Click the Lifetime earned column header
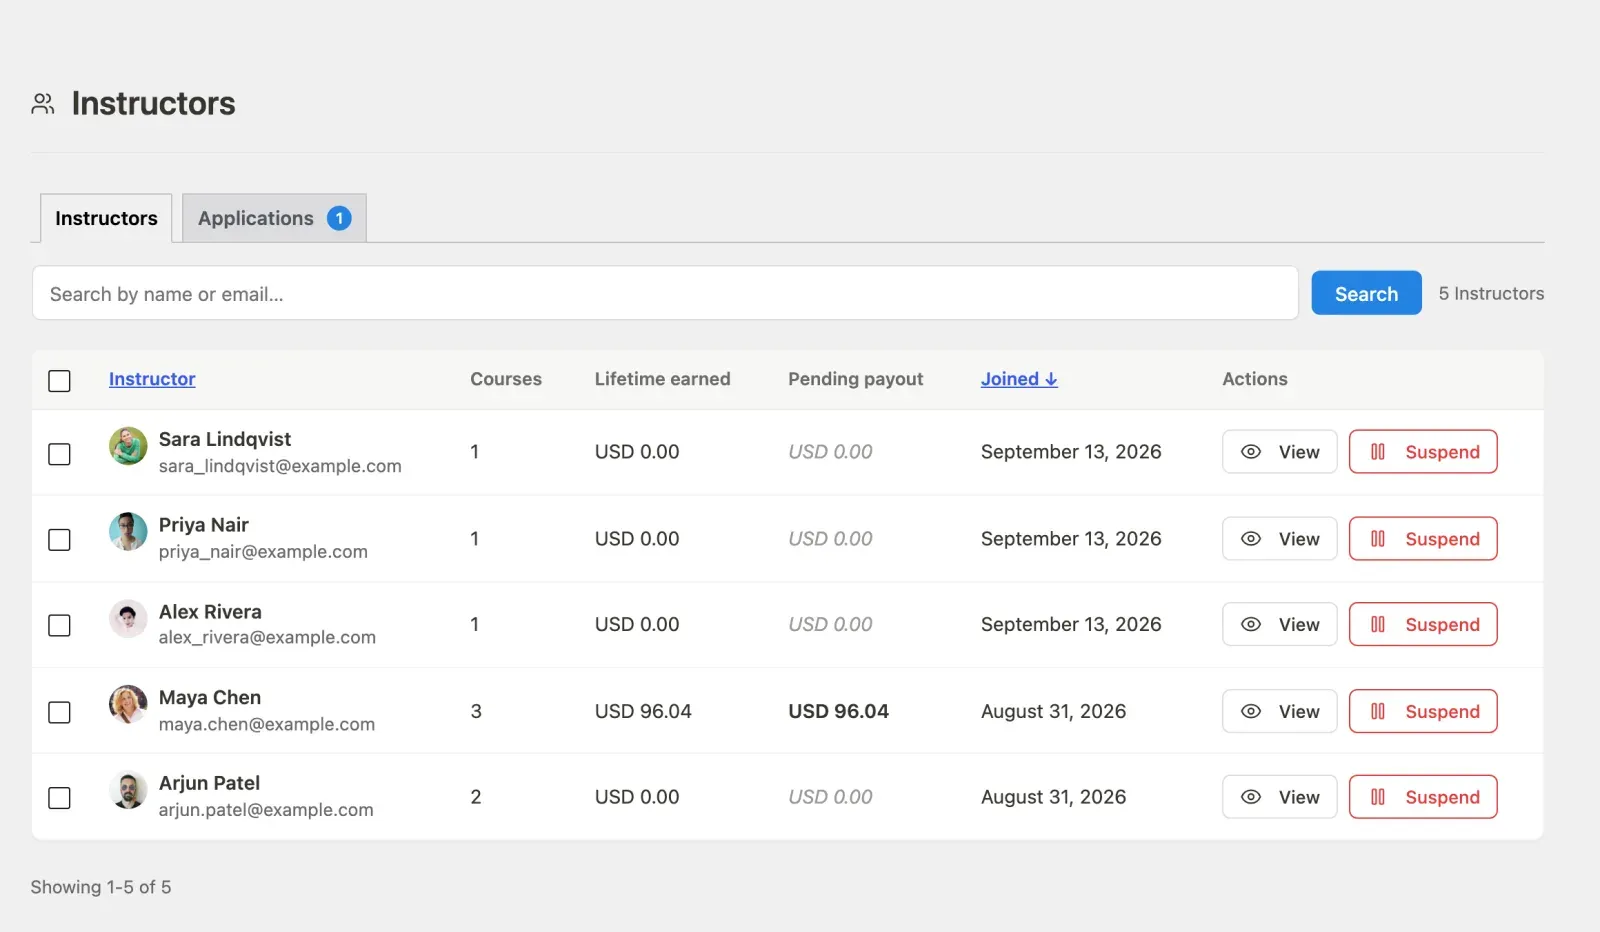This screenshot has height=932, width=1600. coord(662,379)
